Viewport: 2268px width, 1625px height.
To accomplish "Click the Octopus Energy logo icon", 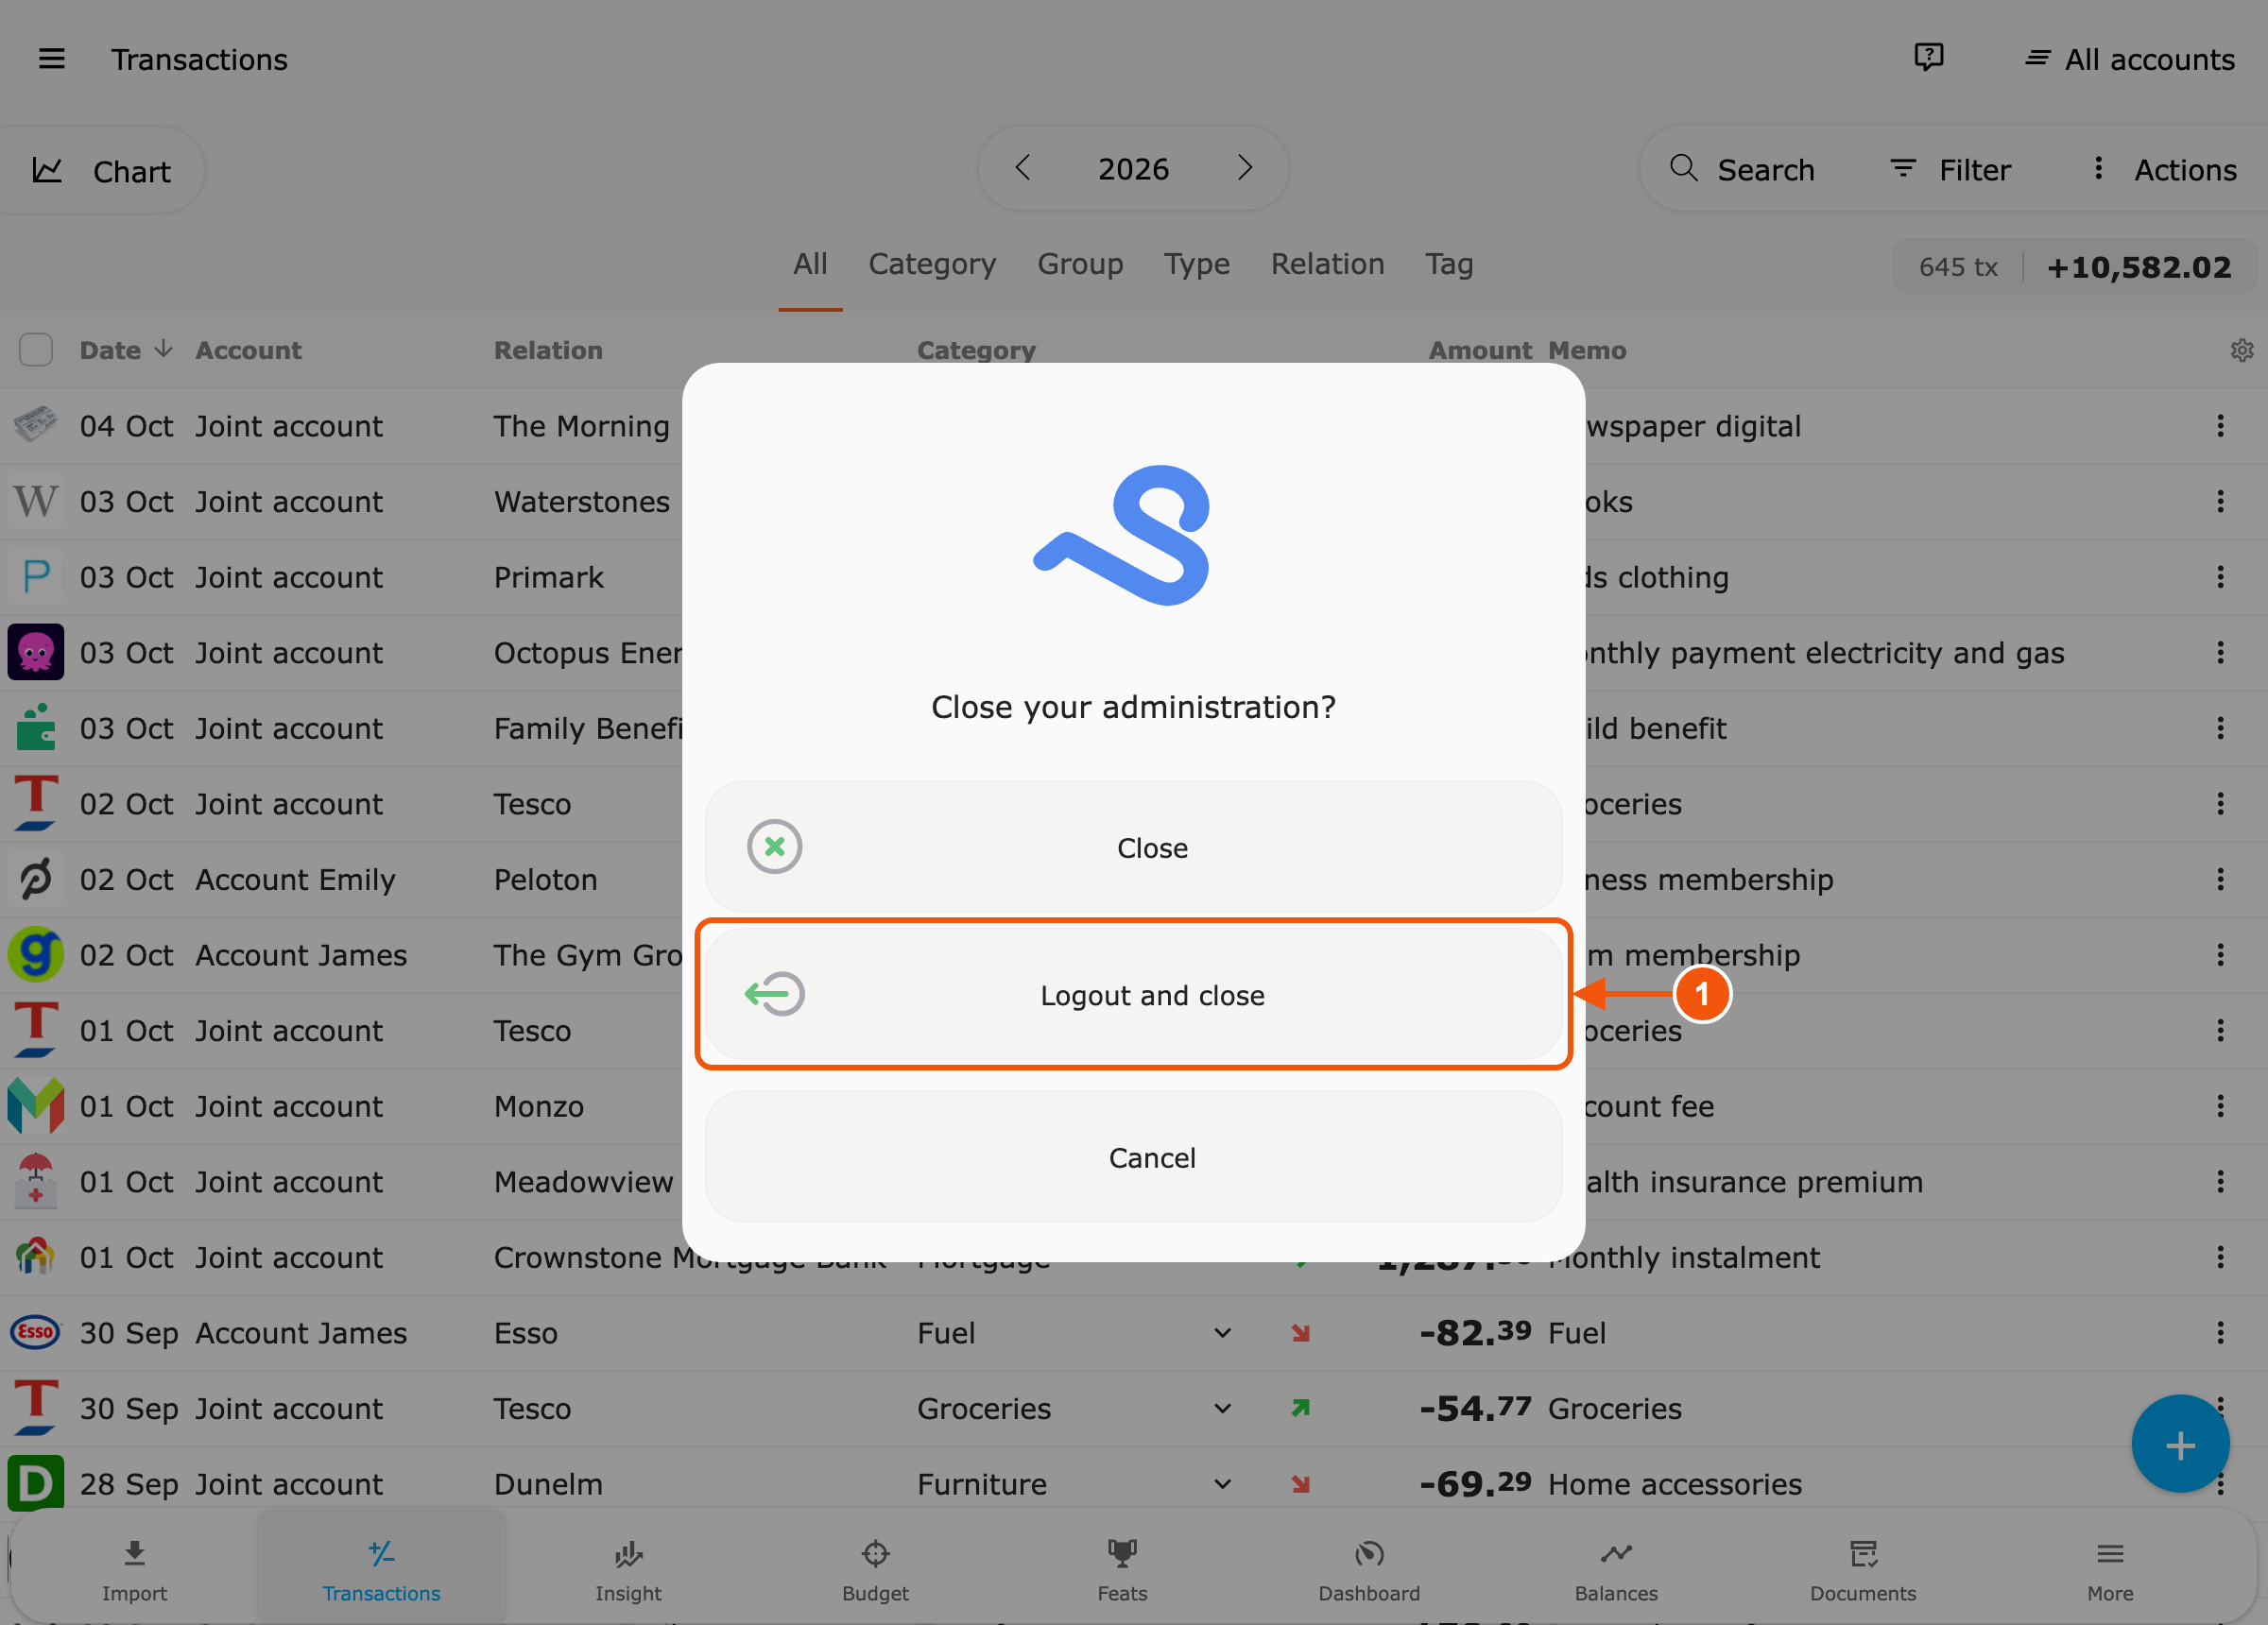I will [36, 652].
